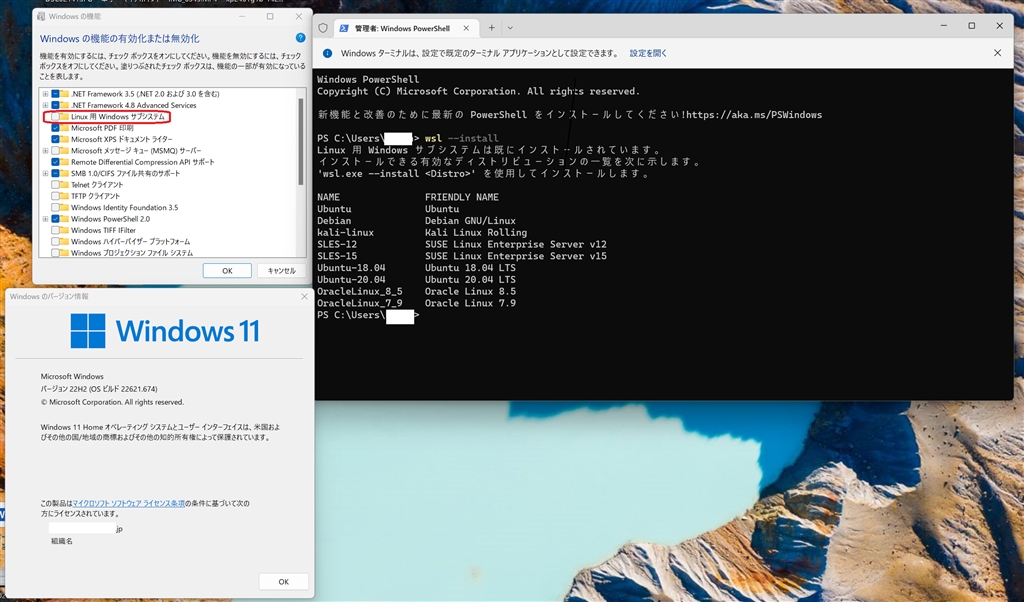Click the PowerShell icon on the terminal tab

[x=344, y=28]
